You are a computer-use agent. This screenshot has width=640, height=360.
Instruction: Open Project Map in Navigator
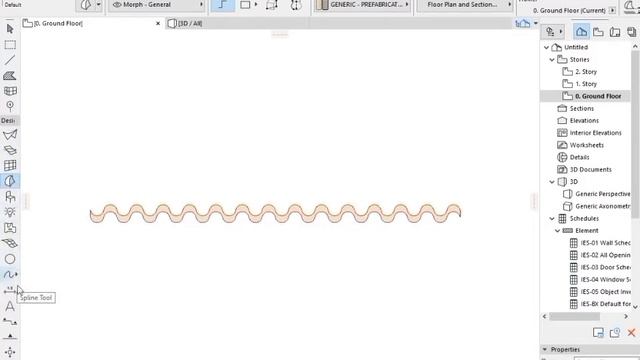(581, 32)
